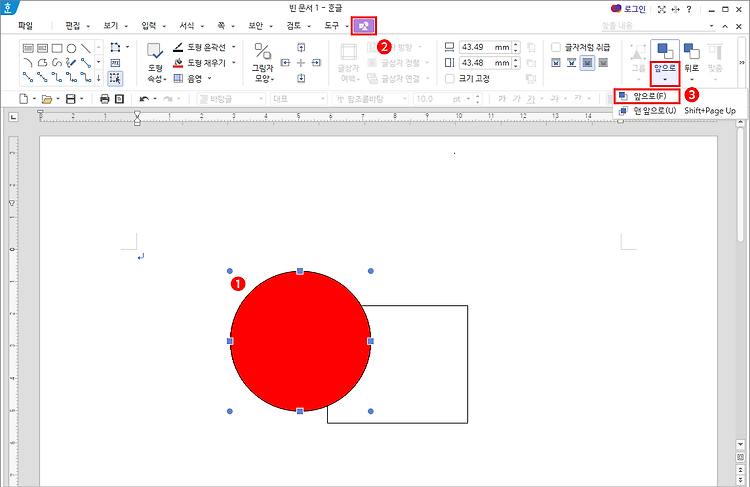Open the 뒤로 dropdown arrow
This screenshot has height=487, width=750.
tap(691, 80)
